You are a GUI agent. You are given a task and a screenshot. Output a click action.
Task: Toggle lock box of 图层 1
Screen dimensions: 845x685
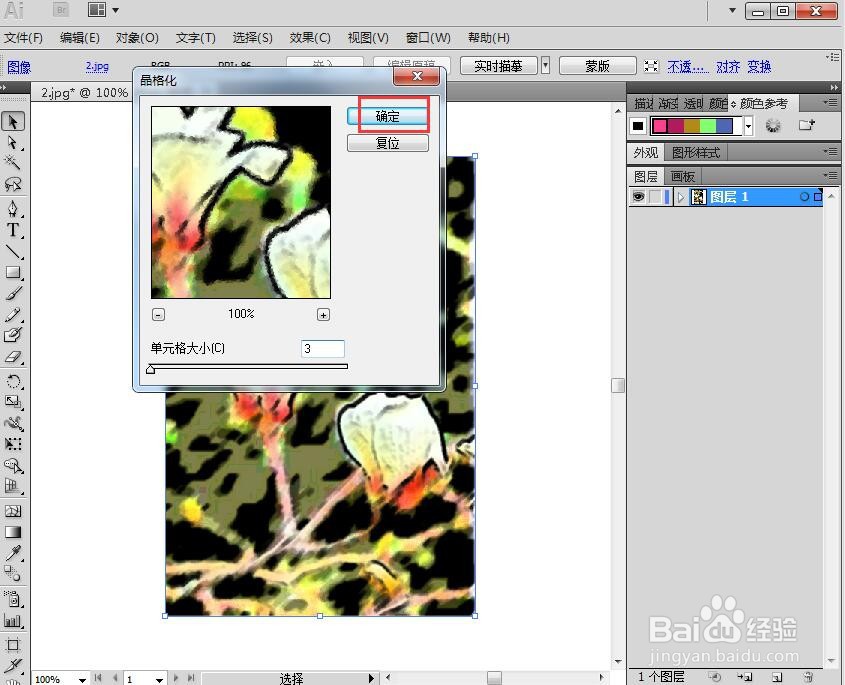point(655,197)
